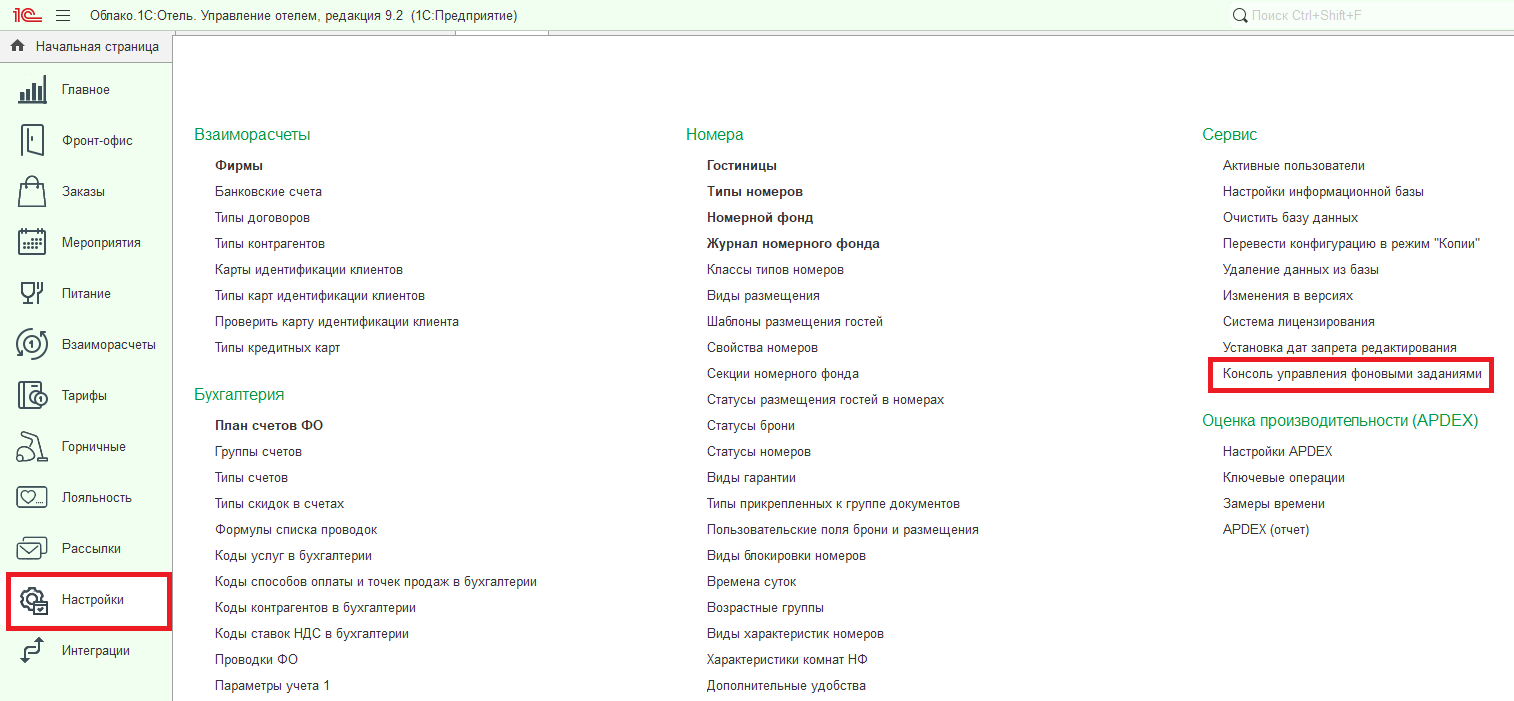Open Группы счетов

click(258, 451)
